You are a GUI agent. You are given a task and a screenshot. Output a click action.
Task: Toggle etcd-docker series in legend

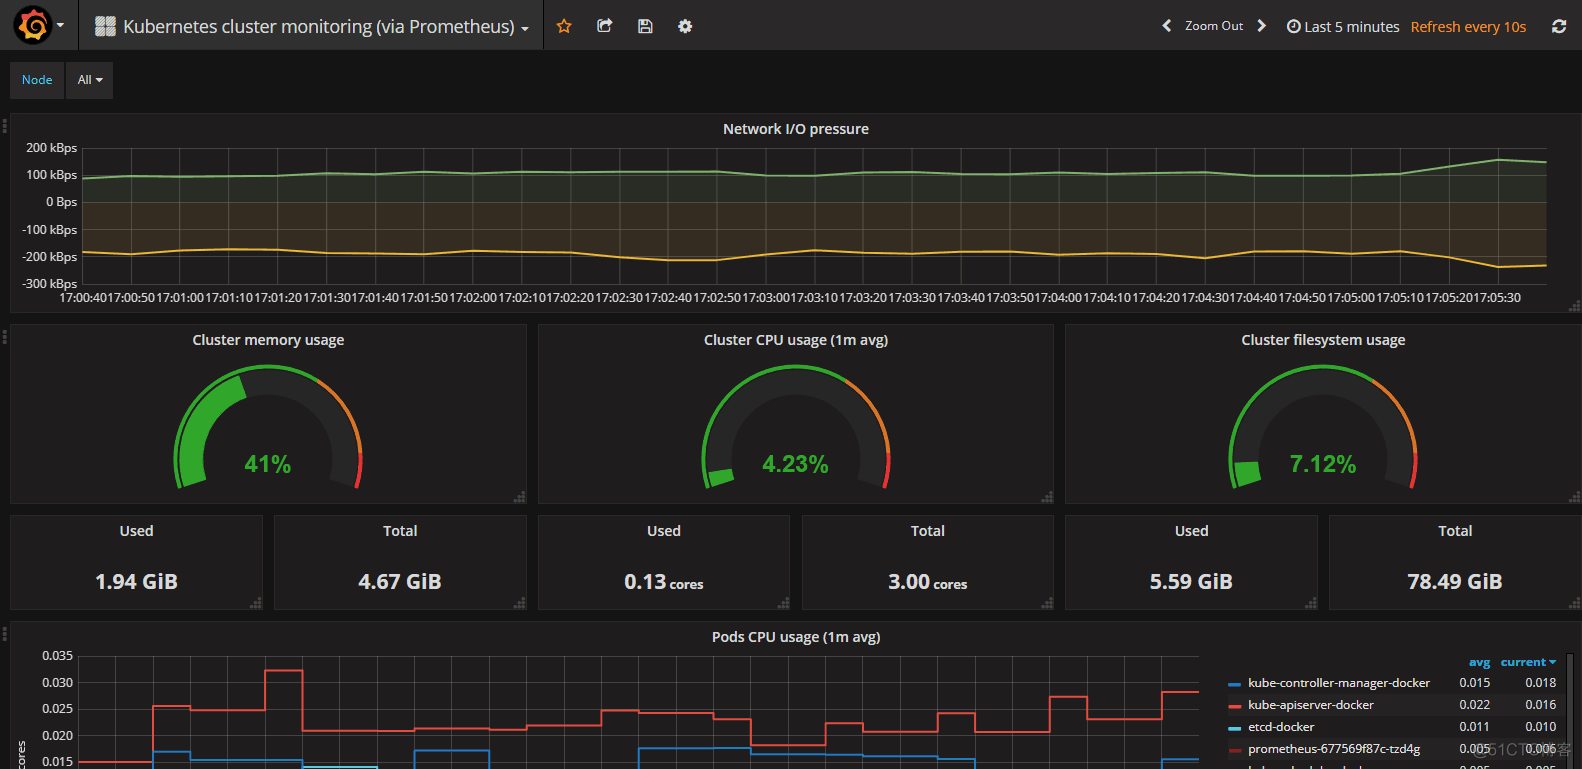point(1281,727)
